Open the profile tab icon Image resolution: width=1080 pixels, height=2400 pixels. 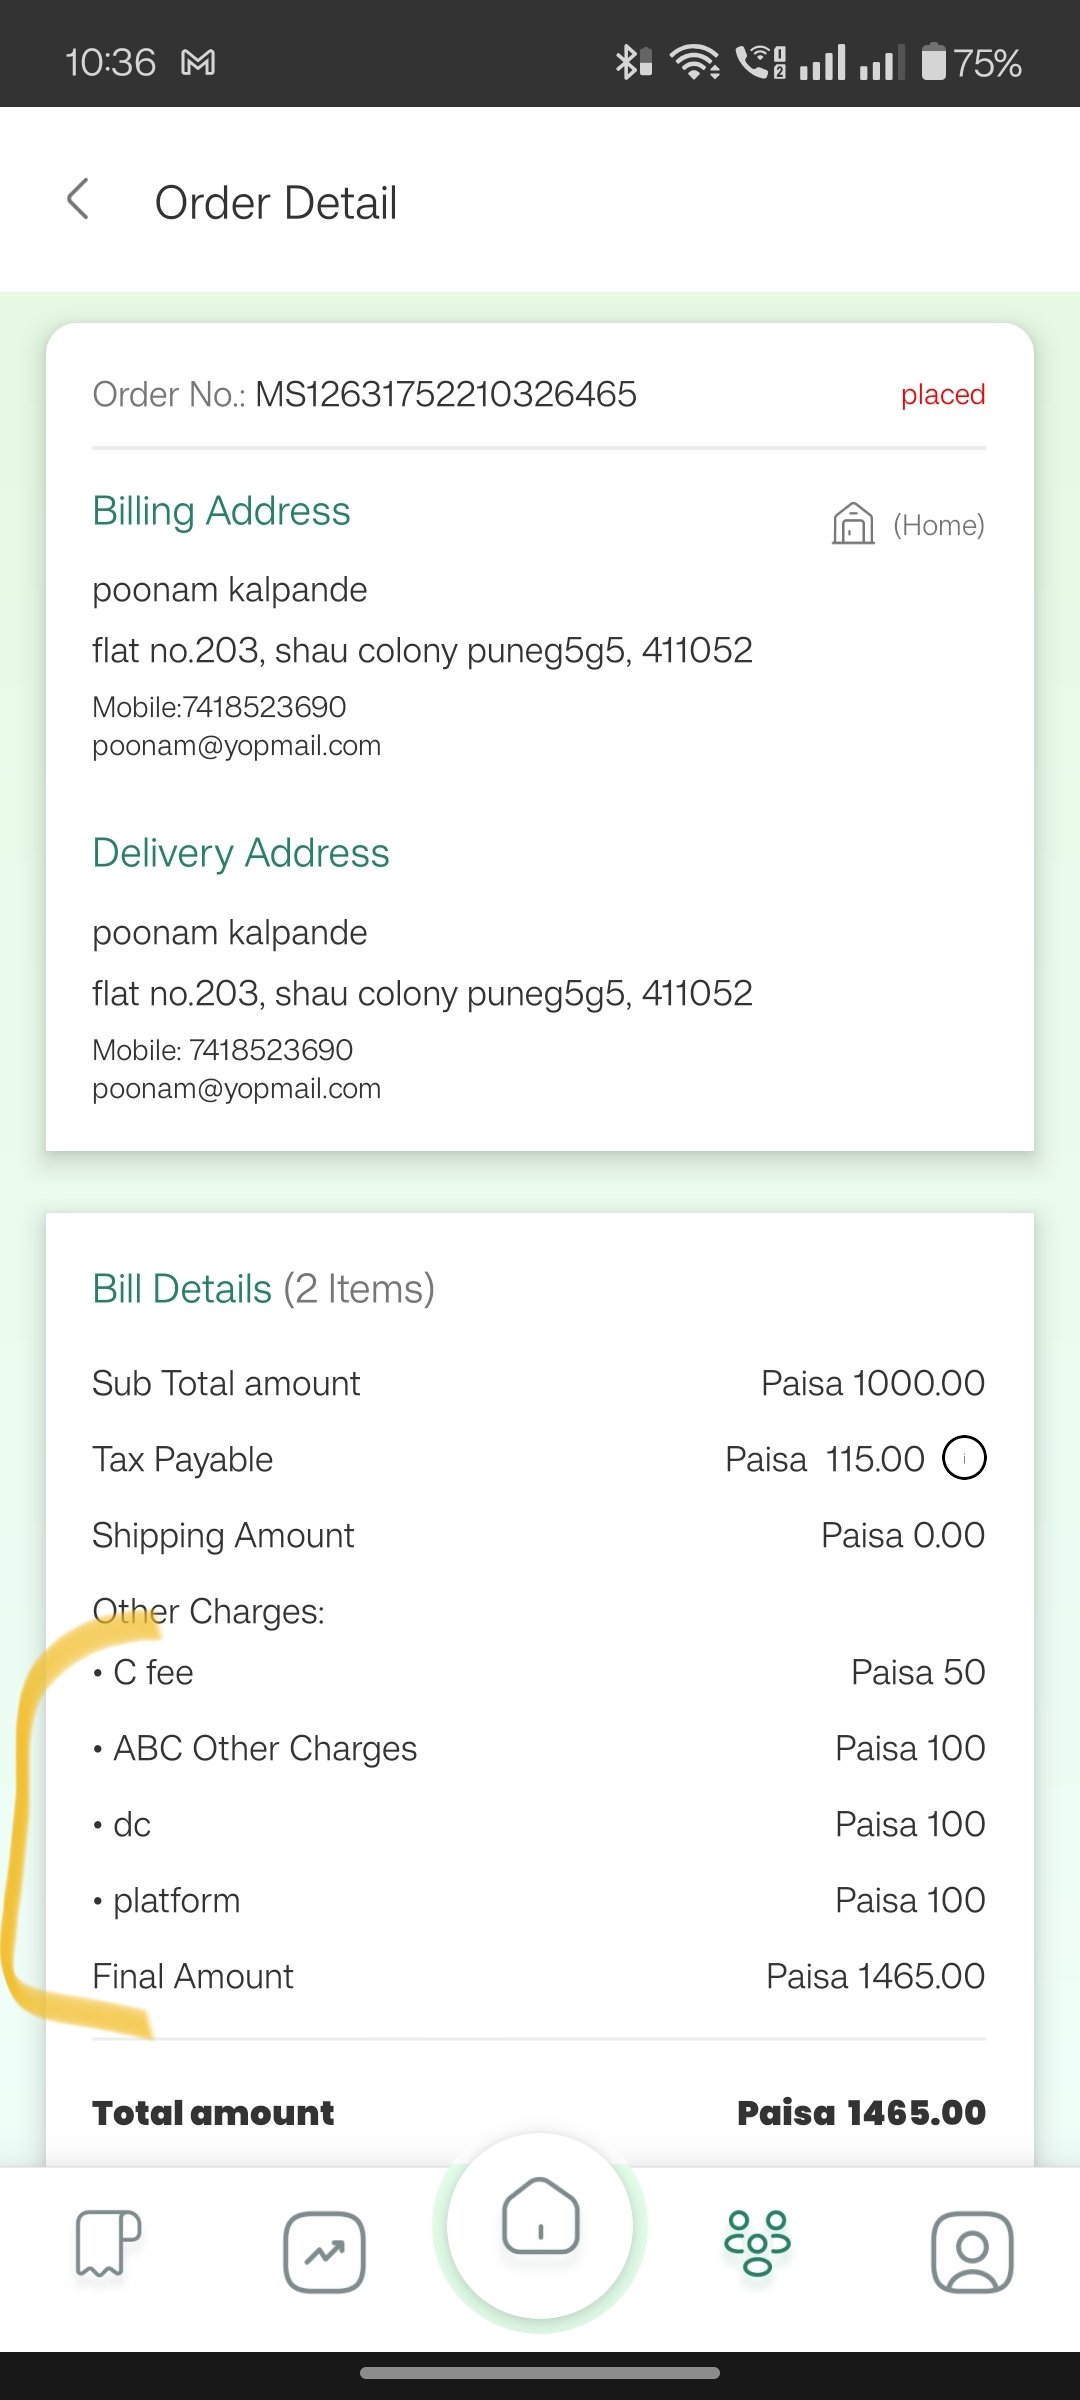[x=972, y=2252]
